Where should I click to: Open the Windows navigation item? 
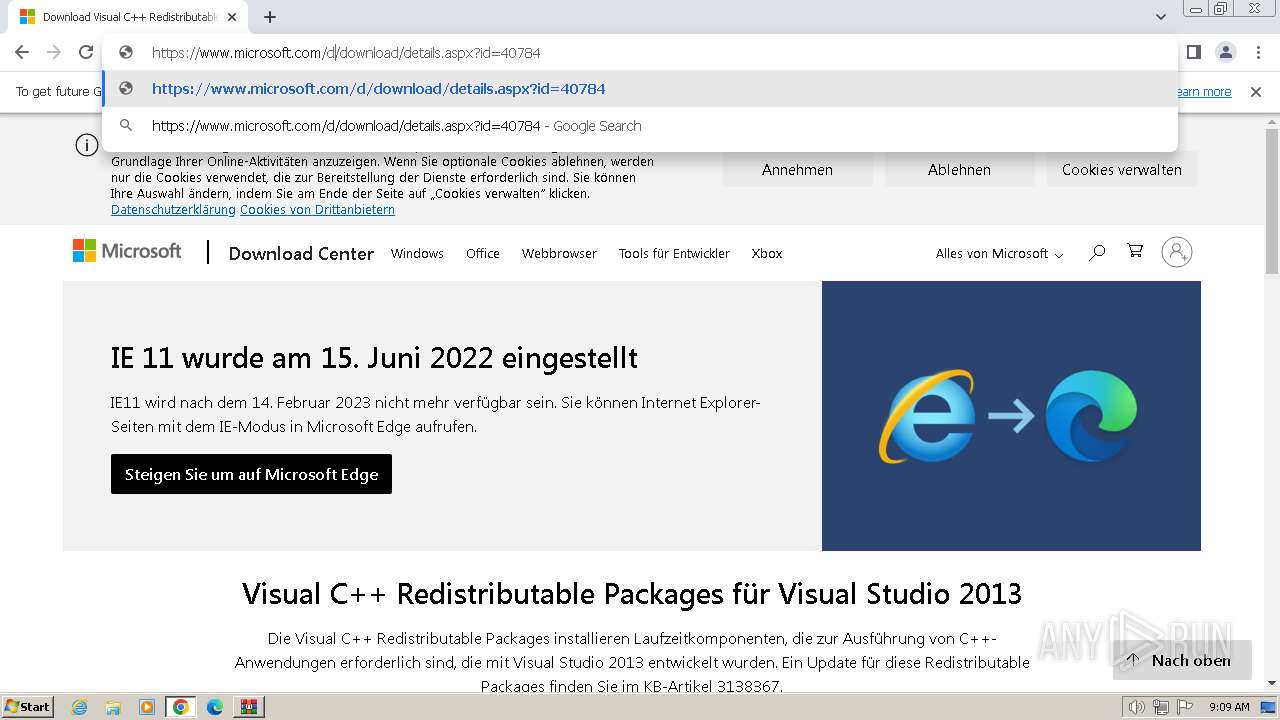(417, 254)
